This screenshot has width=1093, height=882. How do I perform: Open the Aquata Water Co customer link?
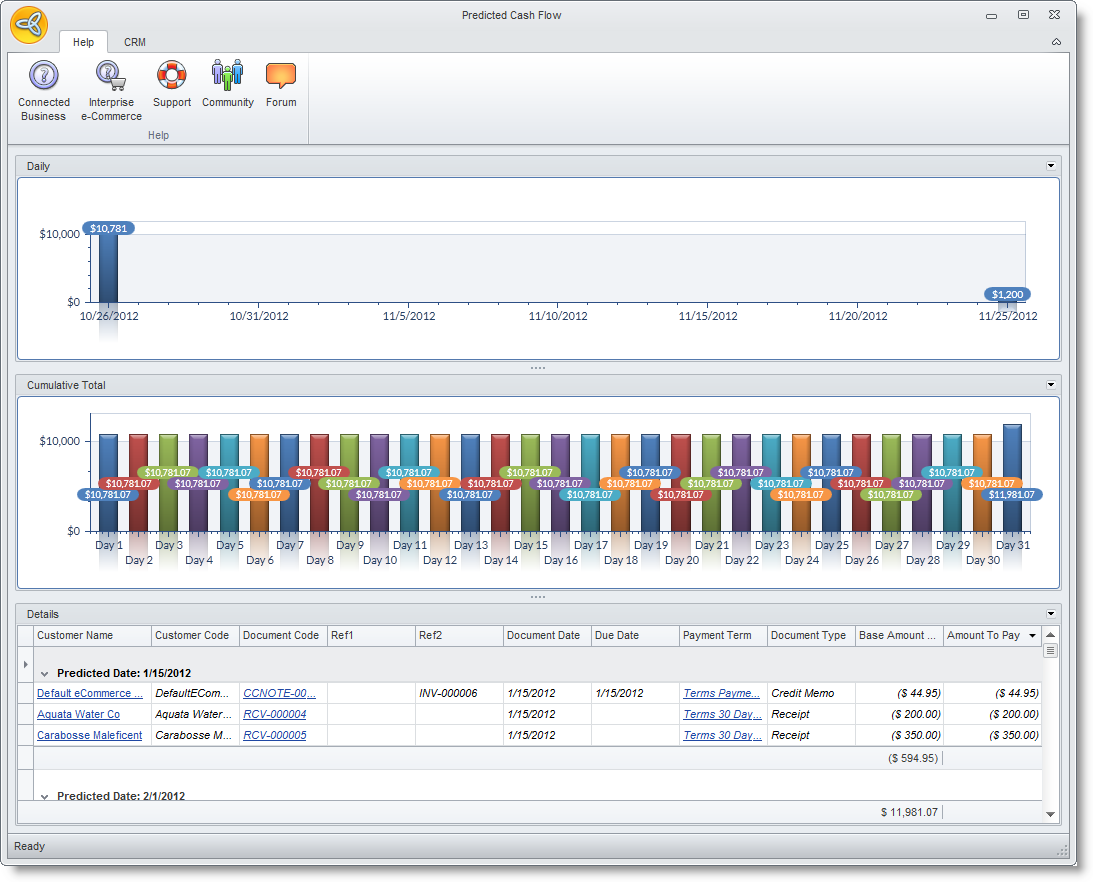pyautogui.click(x=78, y=715)
